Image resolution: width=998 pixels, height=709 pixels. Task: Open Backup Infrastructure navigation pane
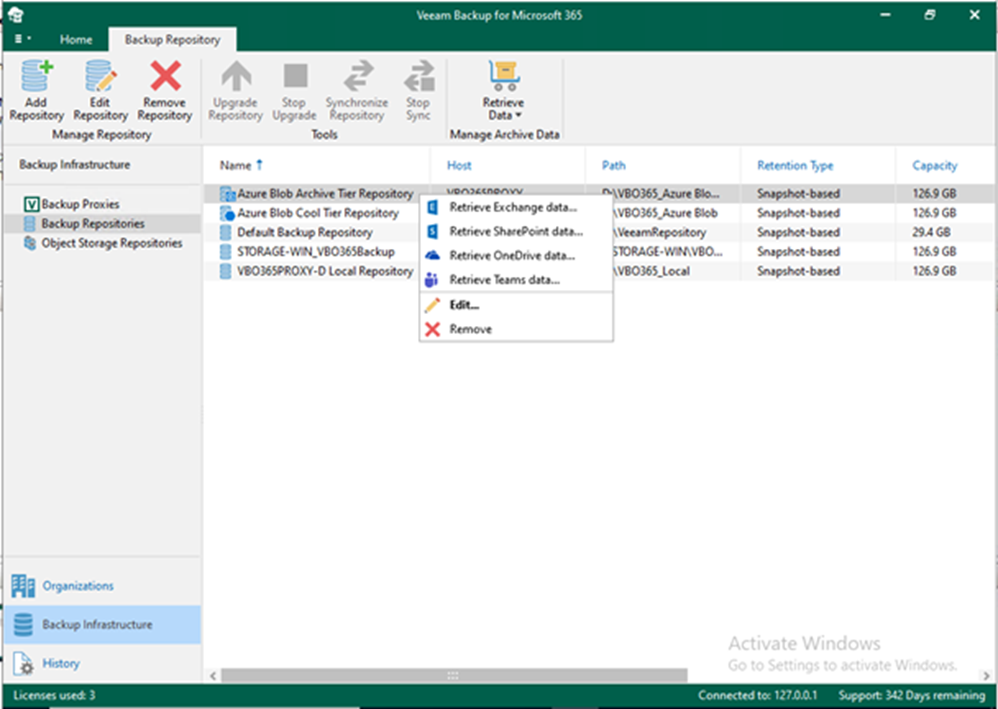(x=102, y=624)
